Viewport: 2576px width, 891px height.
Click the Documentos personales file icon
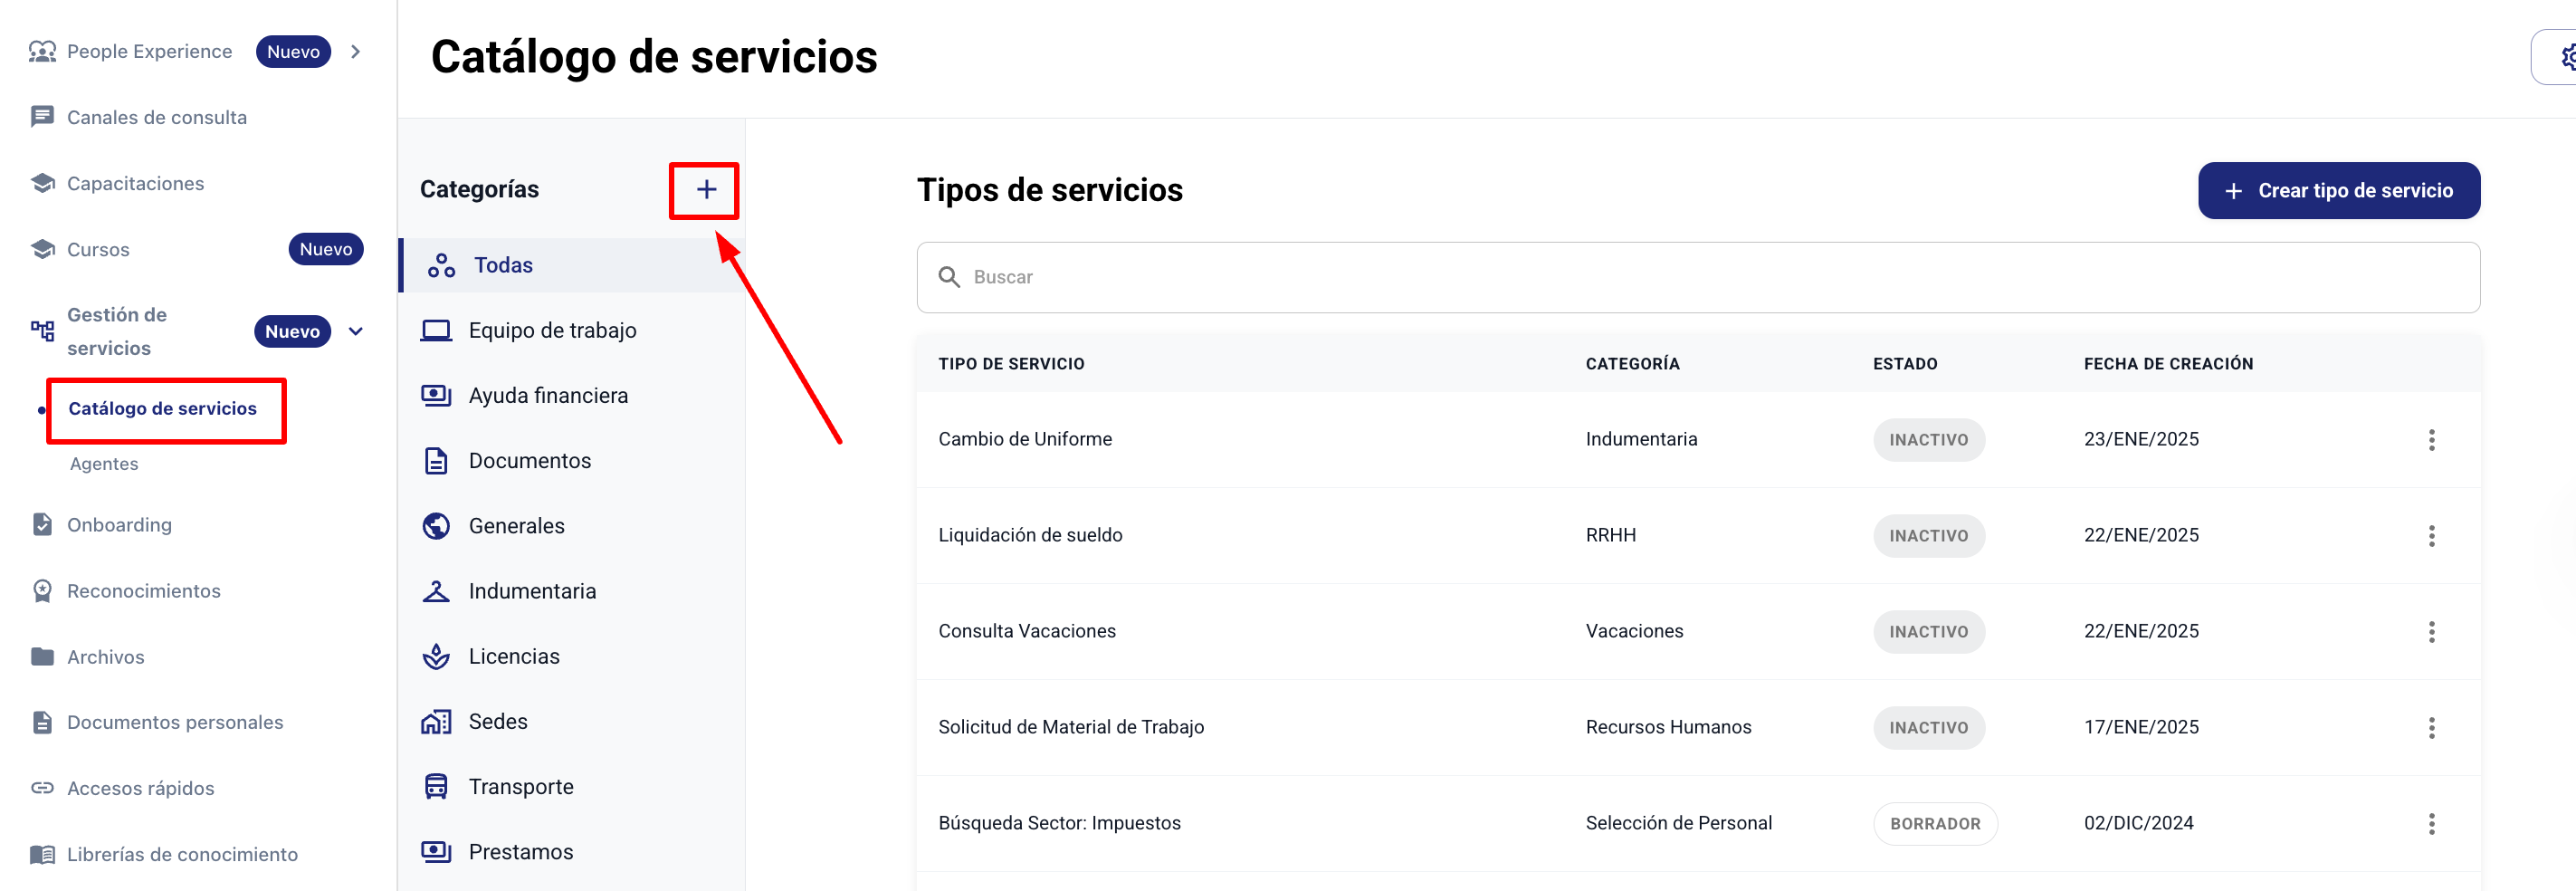point(42,722)
